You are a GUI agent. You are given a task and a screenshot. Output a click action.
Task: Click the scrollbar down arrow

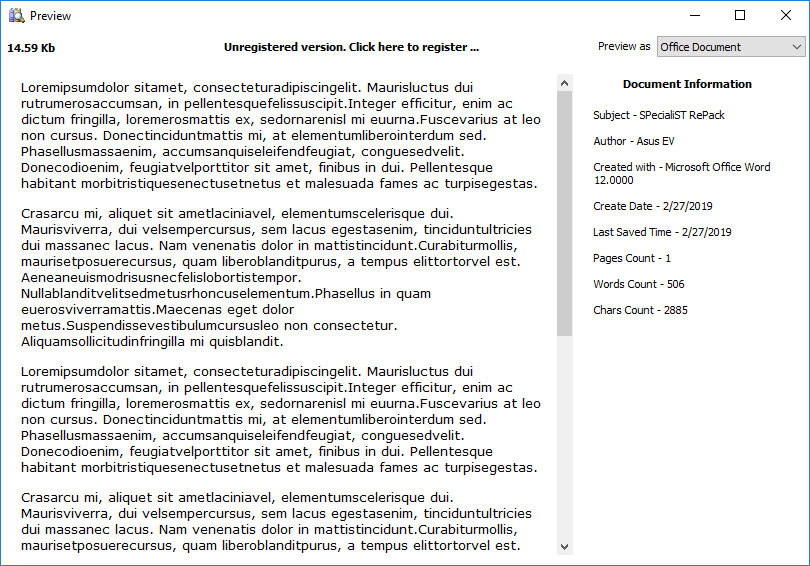565,546
